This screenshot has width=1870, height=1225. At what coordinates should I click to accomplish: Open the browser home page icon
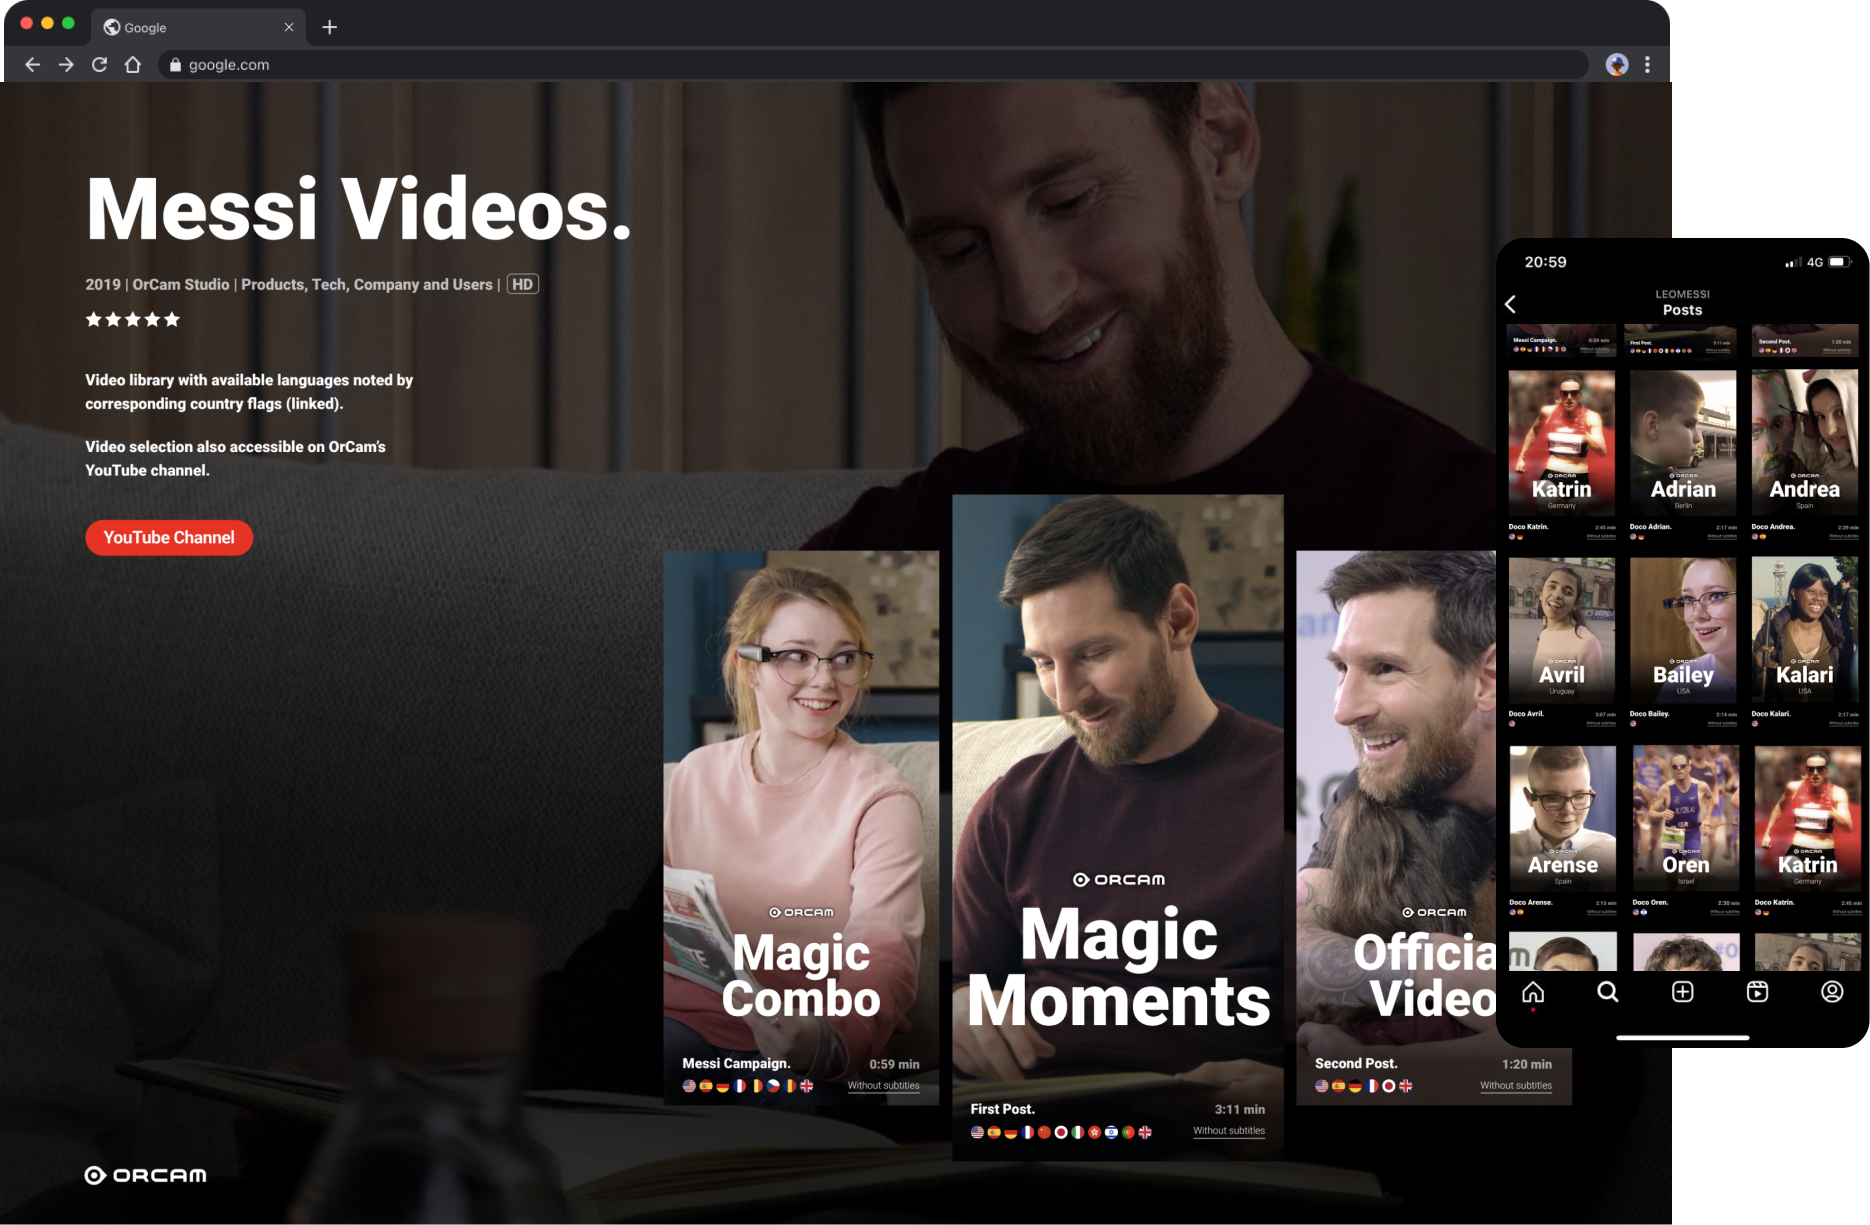[133, 65]
